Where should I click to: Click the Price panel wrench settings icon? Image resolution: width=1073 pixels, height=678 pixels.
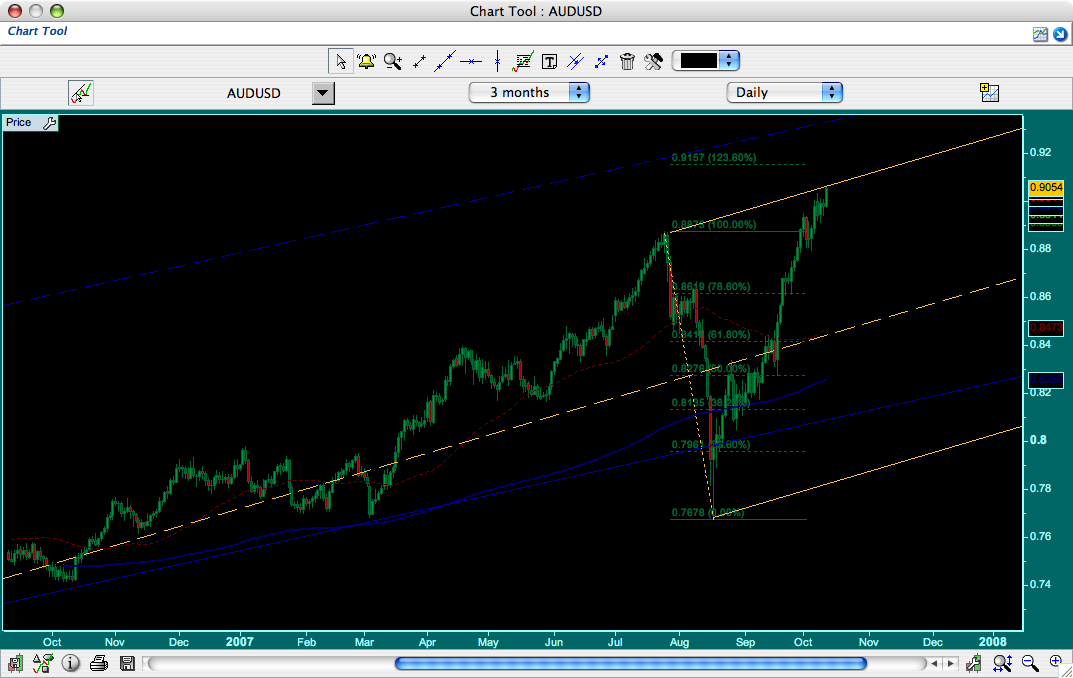coord(49,122)
